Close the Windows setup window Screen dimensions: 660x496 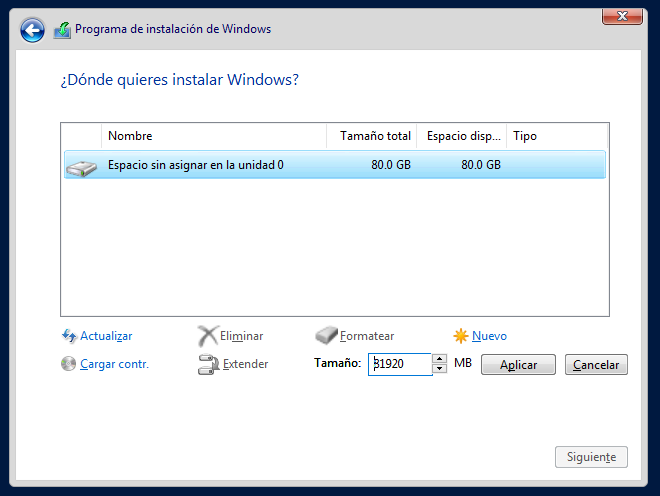click(622, 16)
